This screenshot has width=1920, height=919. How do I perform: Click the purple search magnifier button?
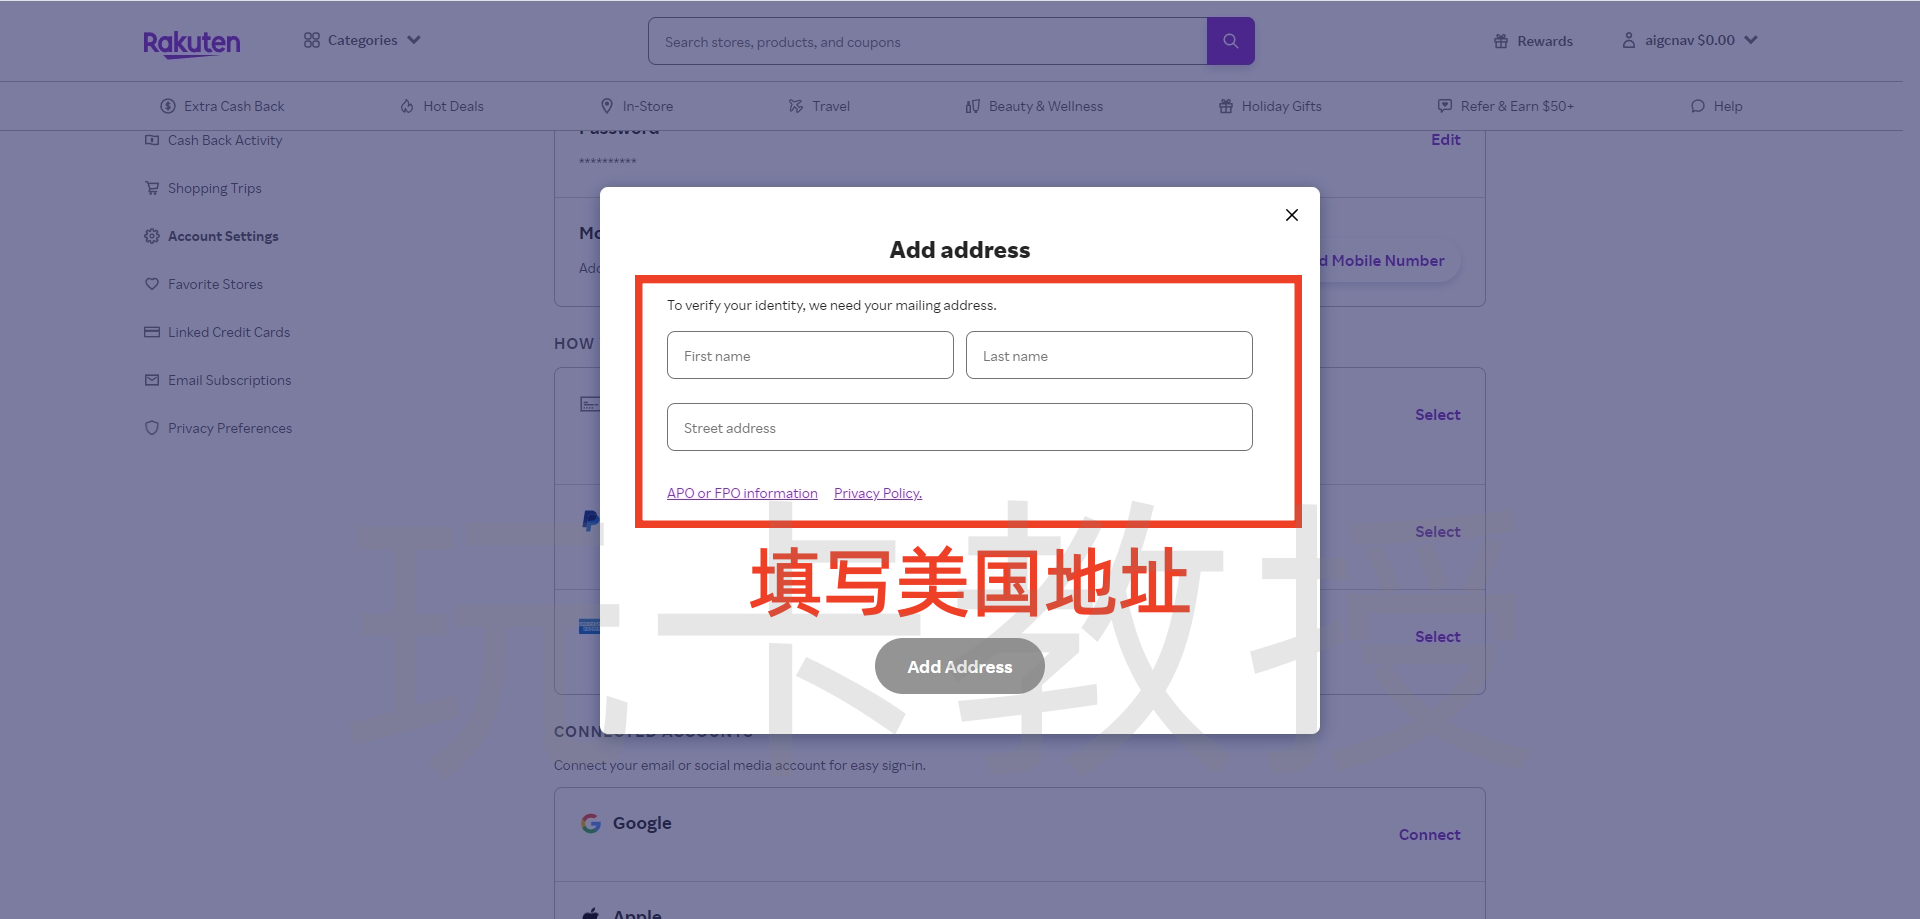click(1230, 41)
